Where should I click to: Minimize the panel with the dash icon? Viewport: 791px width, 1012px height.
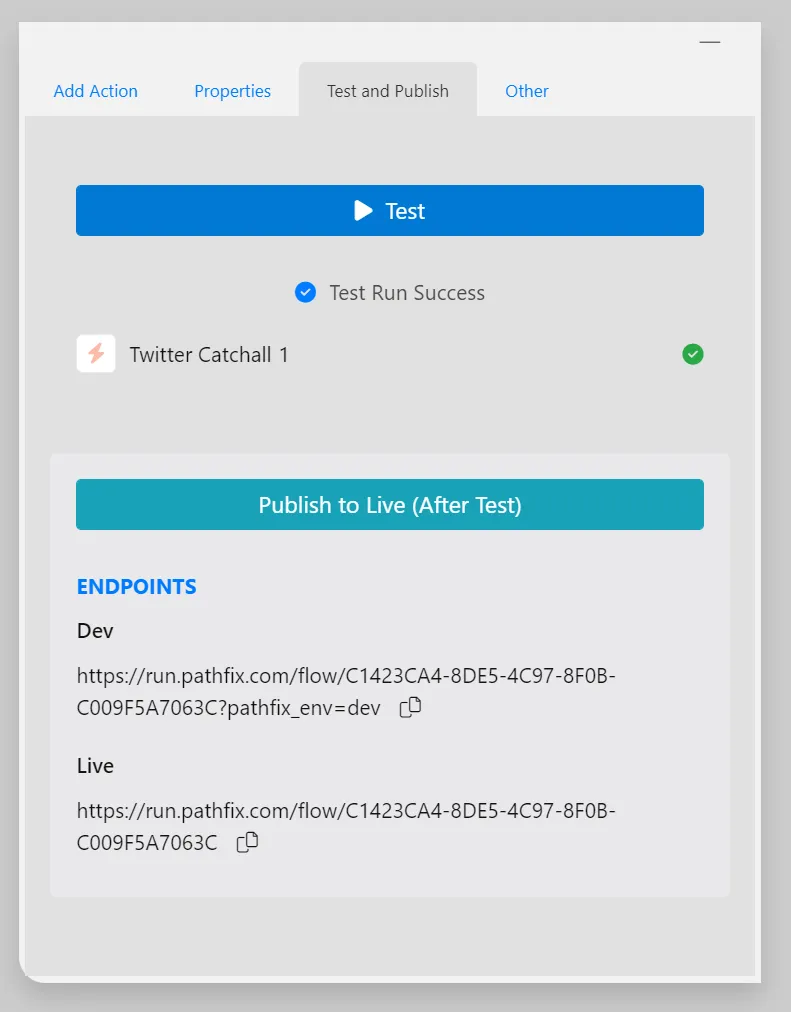710,42
